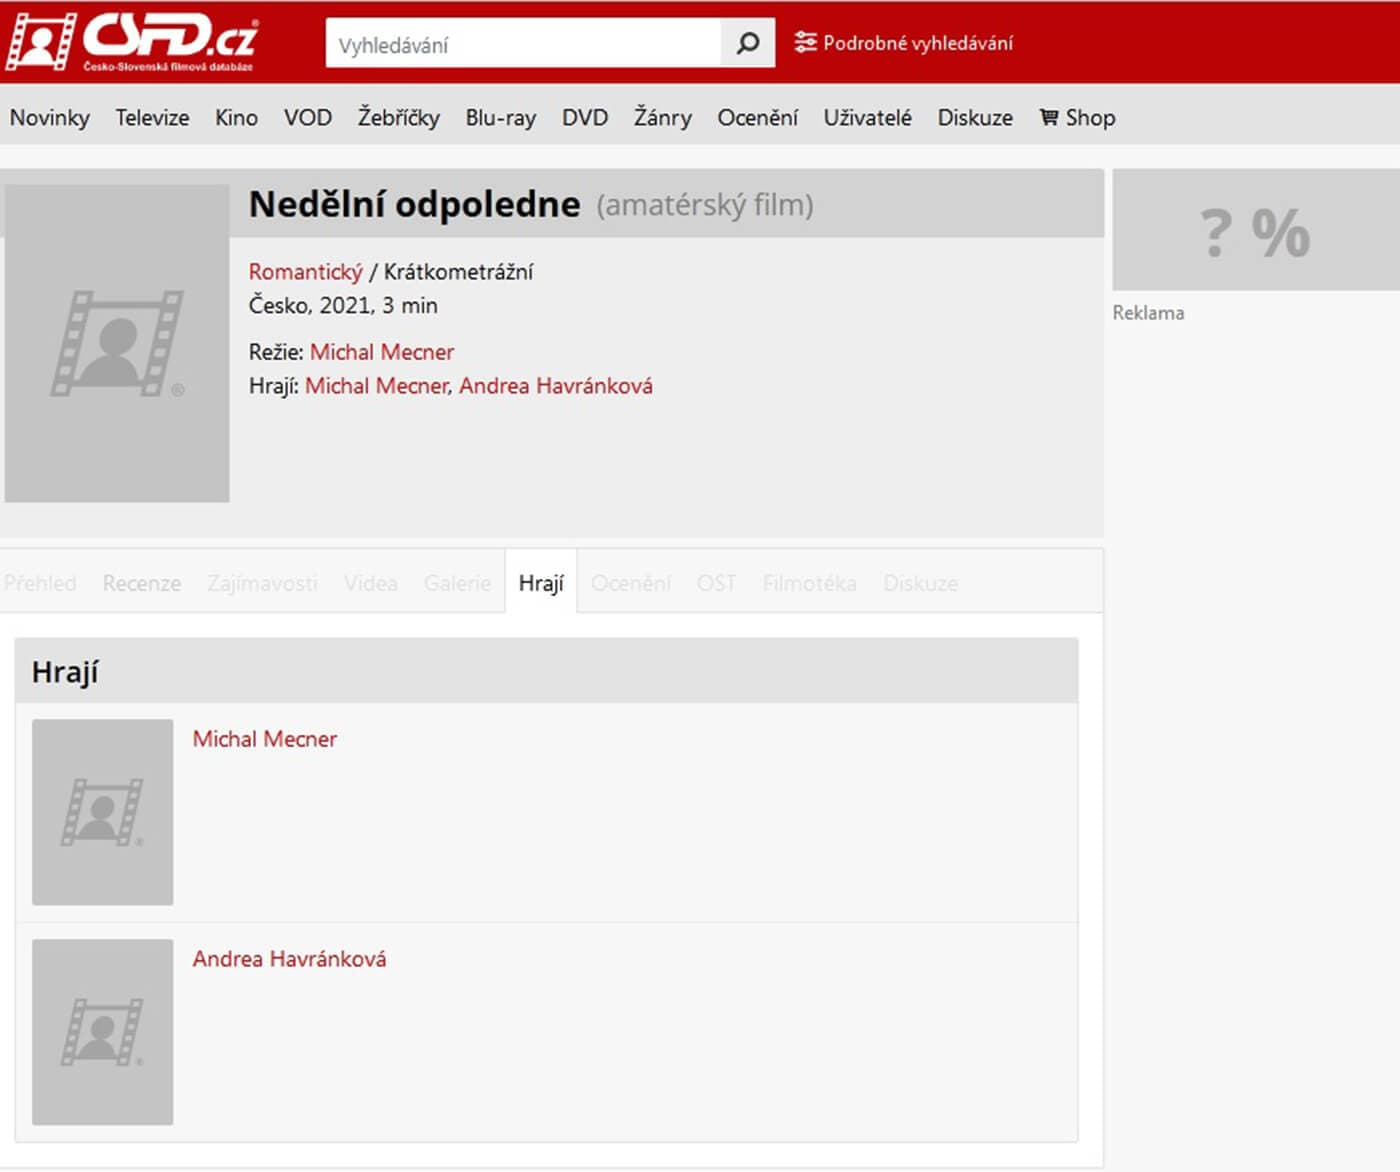This screenshot has height=1172, width=1400.
Task: Switch to the Zajímavosti tab
Action: point(262,583)
